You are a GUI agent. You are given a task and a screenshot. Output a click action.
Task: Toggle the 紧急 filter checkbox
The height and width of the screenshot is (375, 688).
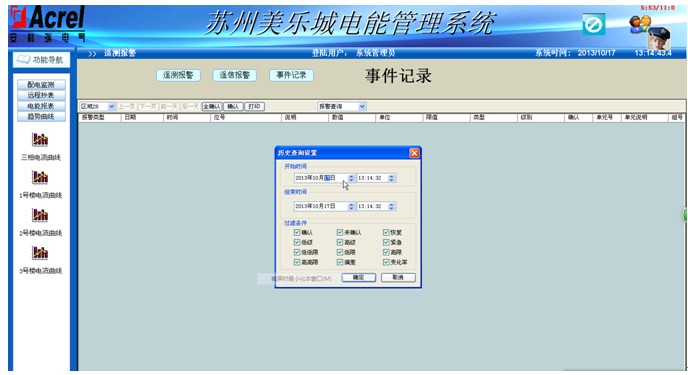pyautogui.click(x=386, y=242)
